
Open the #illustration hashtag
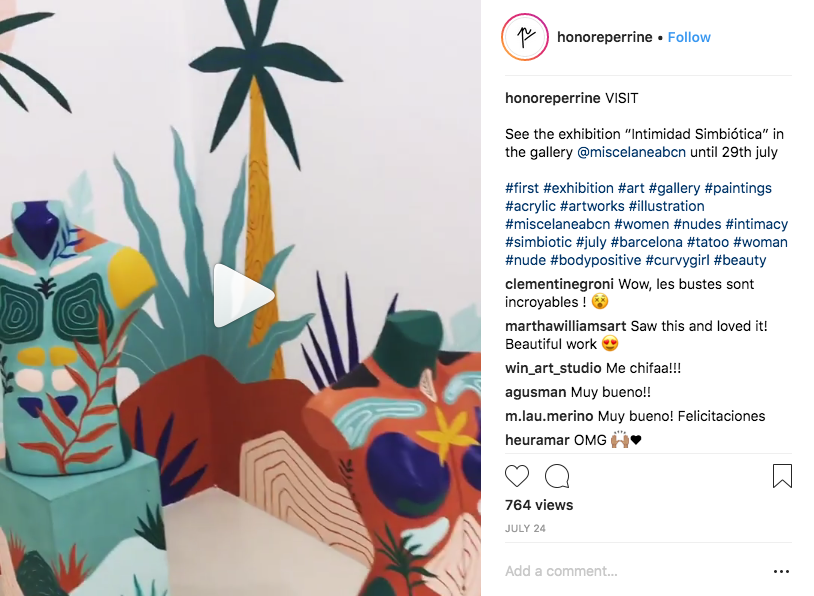click(x=667, y=206)
